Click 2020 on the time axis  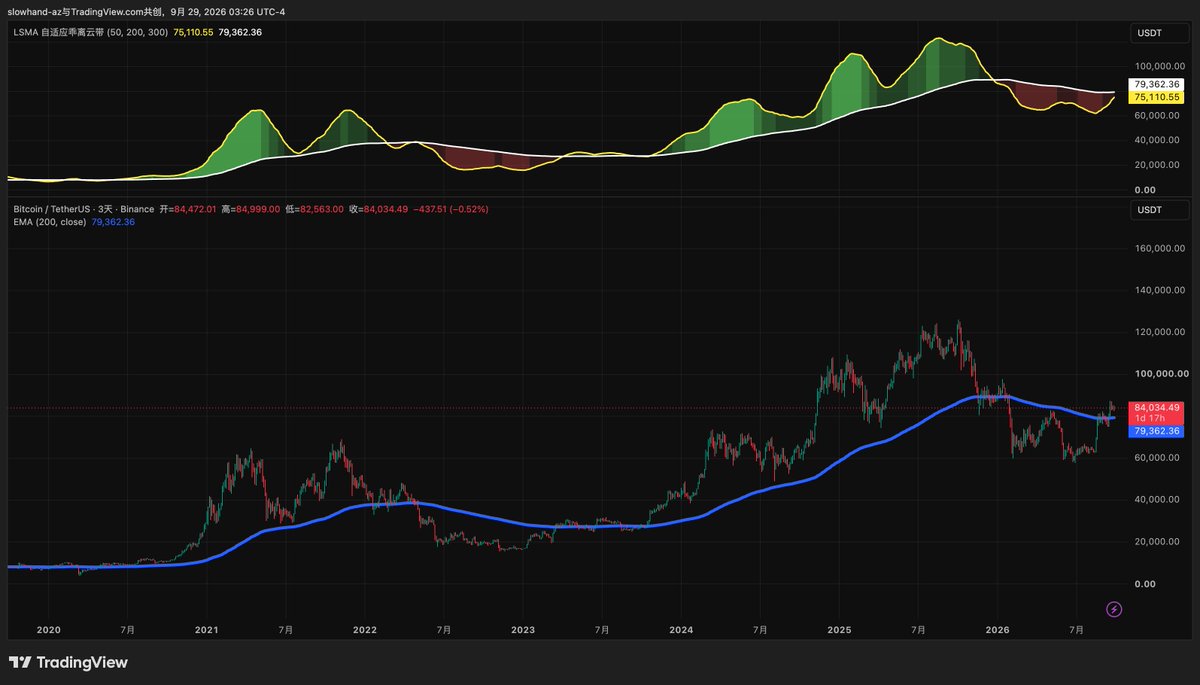point(48,630)
